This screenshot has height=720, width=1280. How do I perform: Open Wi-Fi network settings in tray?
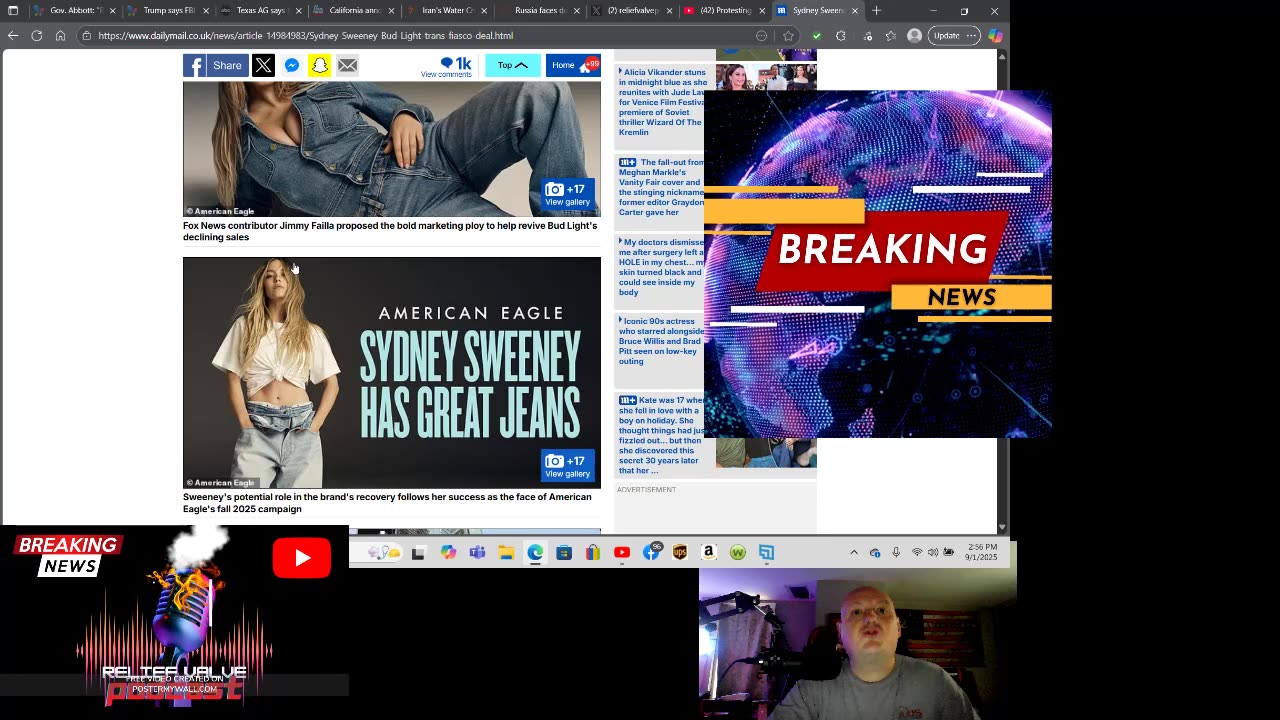[x=917, y=553]
